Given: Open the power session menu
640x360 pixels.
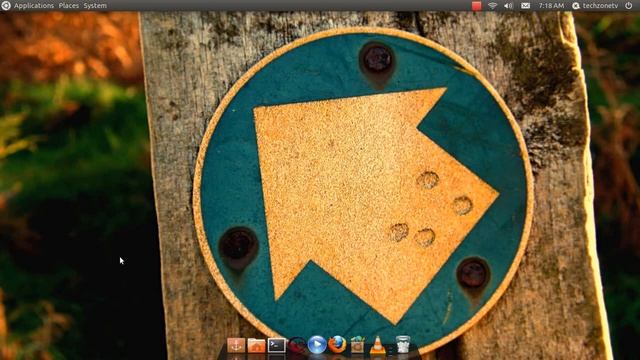Looking at the screenshot, I should point(629,6).
